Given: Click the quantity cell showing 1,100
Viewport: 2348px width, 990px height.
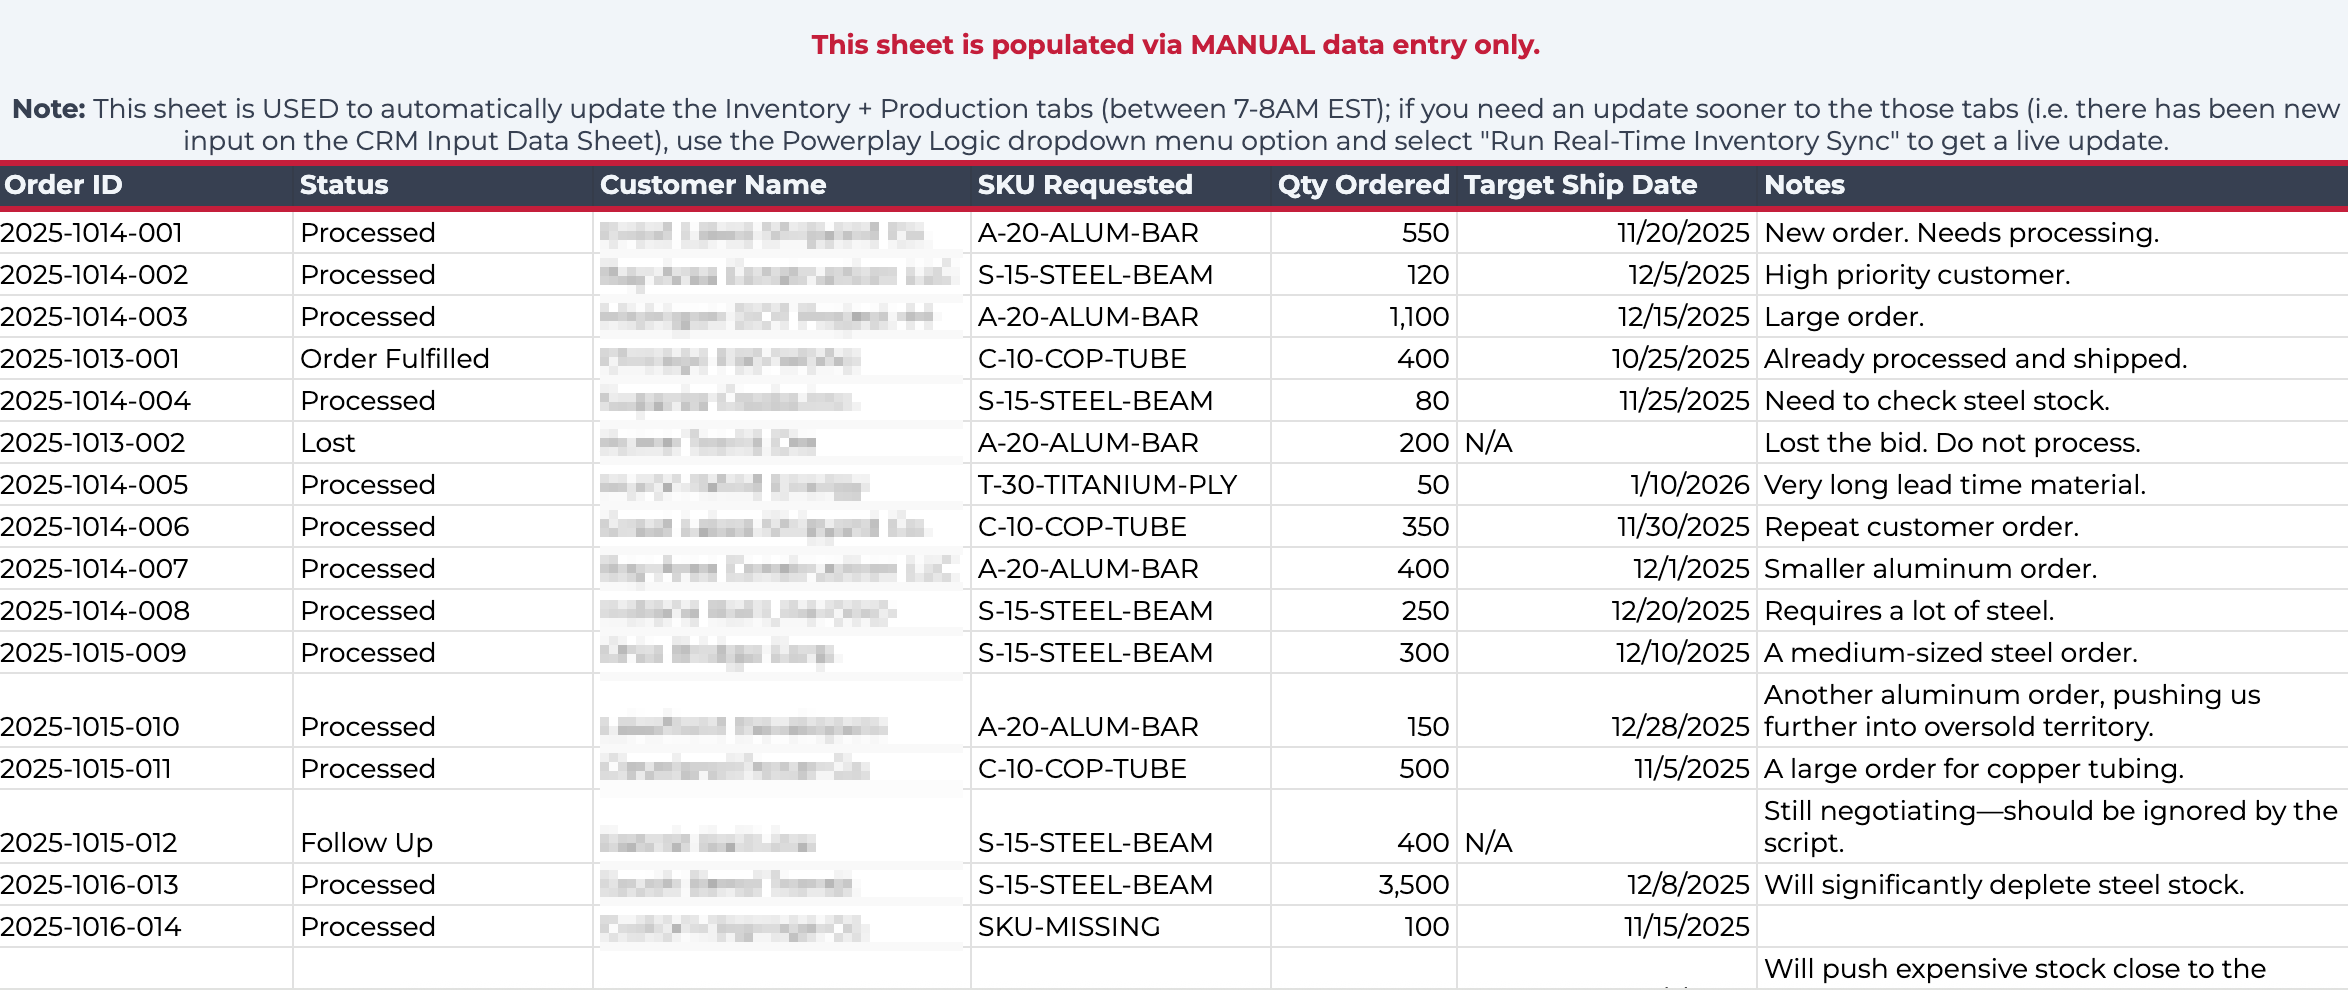Looking at the screenshot, I should (x=1364, y=317).
